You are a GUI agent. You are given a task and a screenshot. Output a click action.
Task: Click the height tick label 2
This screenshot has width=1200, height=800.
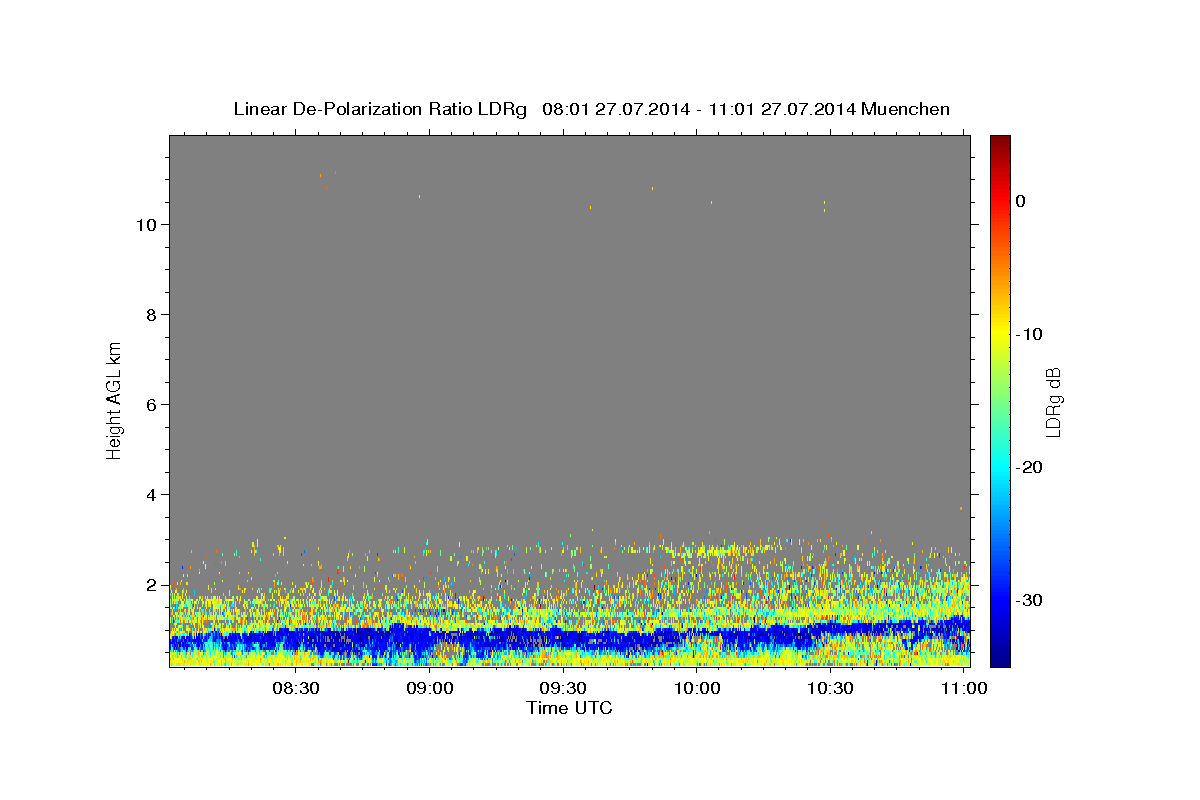point(149,584)
